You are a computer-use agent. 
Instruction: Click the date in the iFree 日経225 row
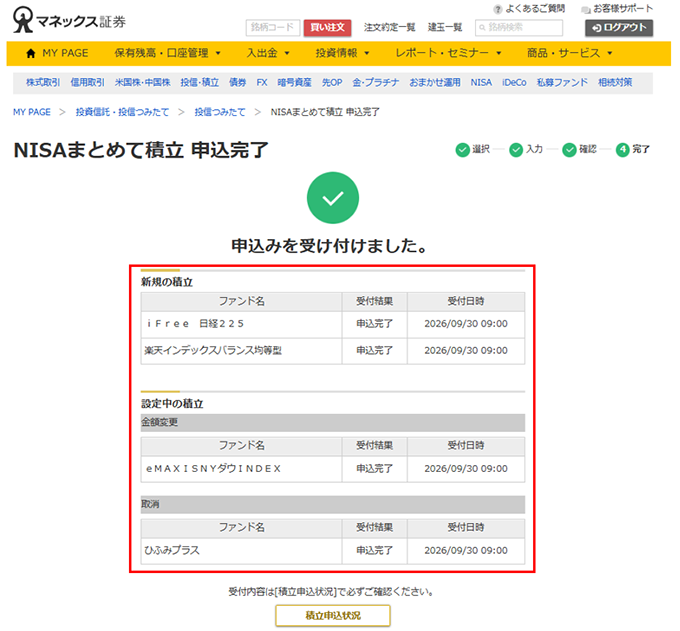(466, 324)
